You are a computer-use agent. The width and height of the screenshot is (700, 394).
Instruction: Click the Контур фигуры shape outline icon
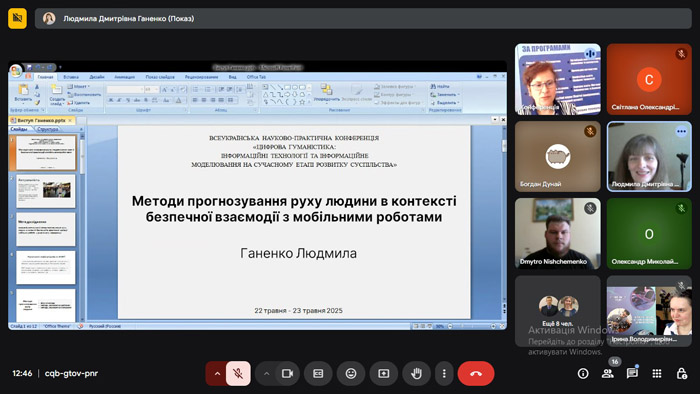tap(395, 95)
